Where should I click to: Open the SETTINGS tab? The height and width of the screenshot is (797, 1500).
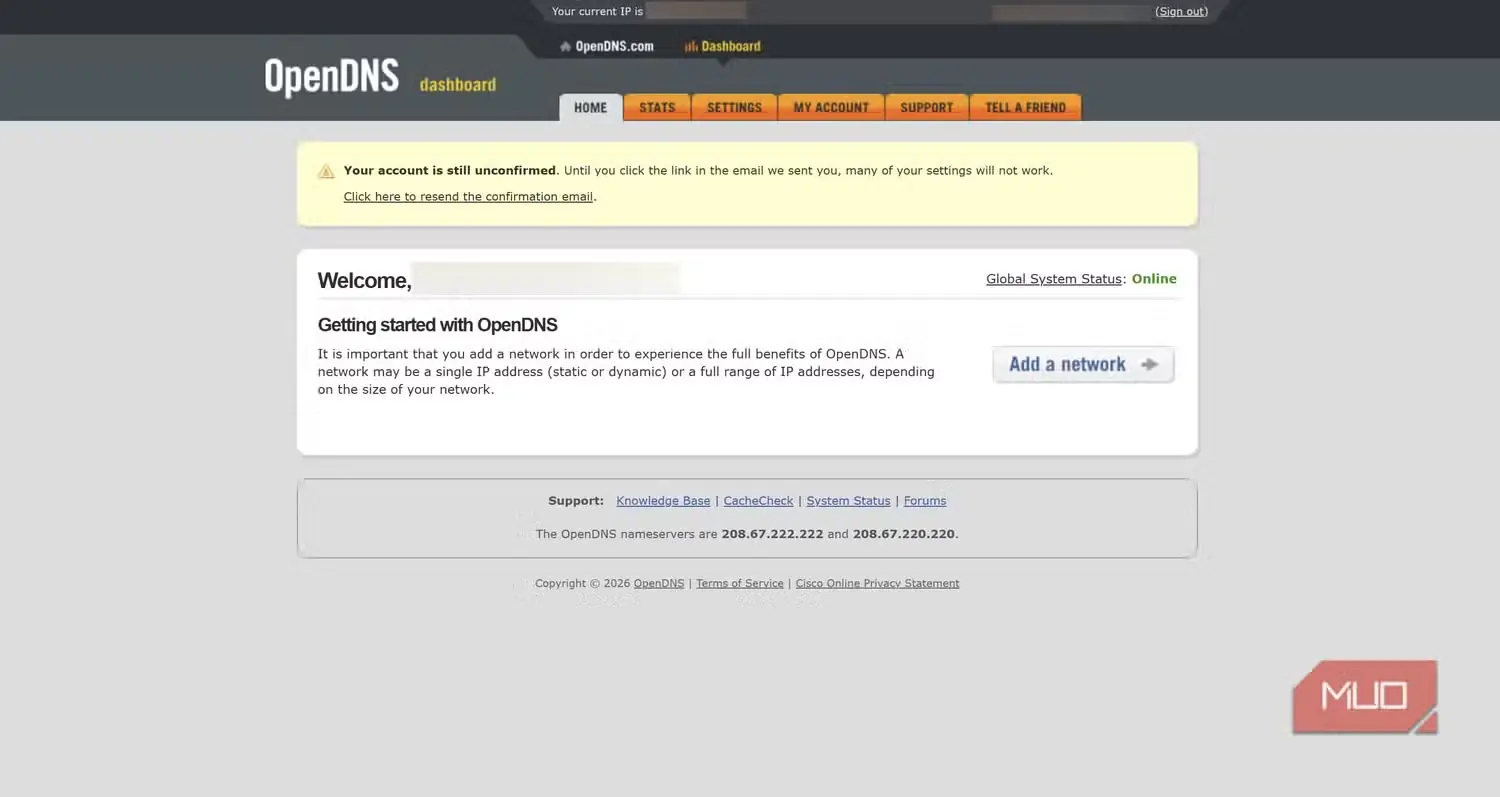pos(734,107)
